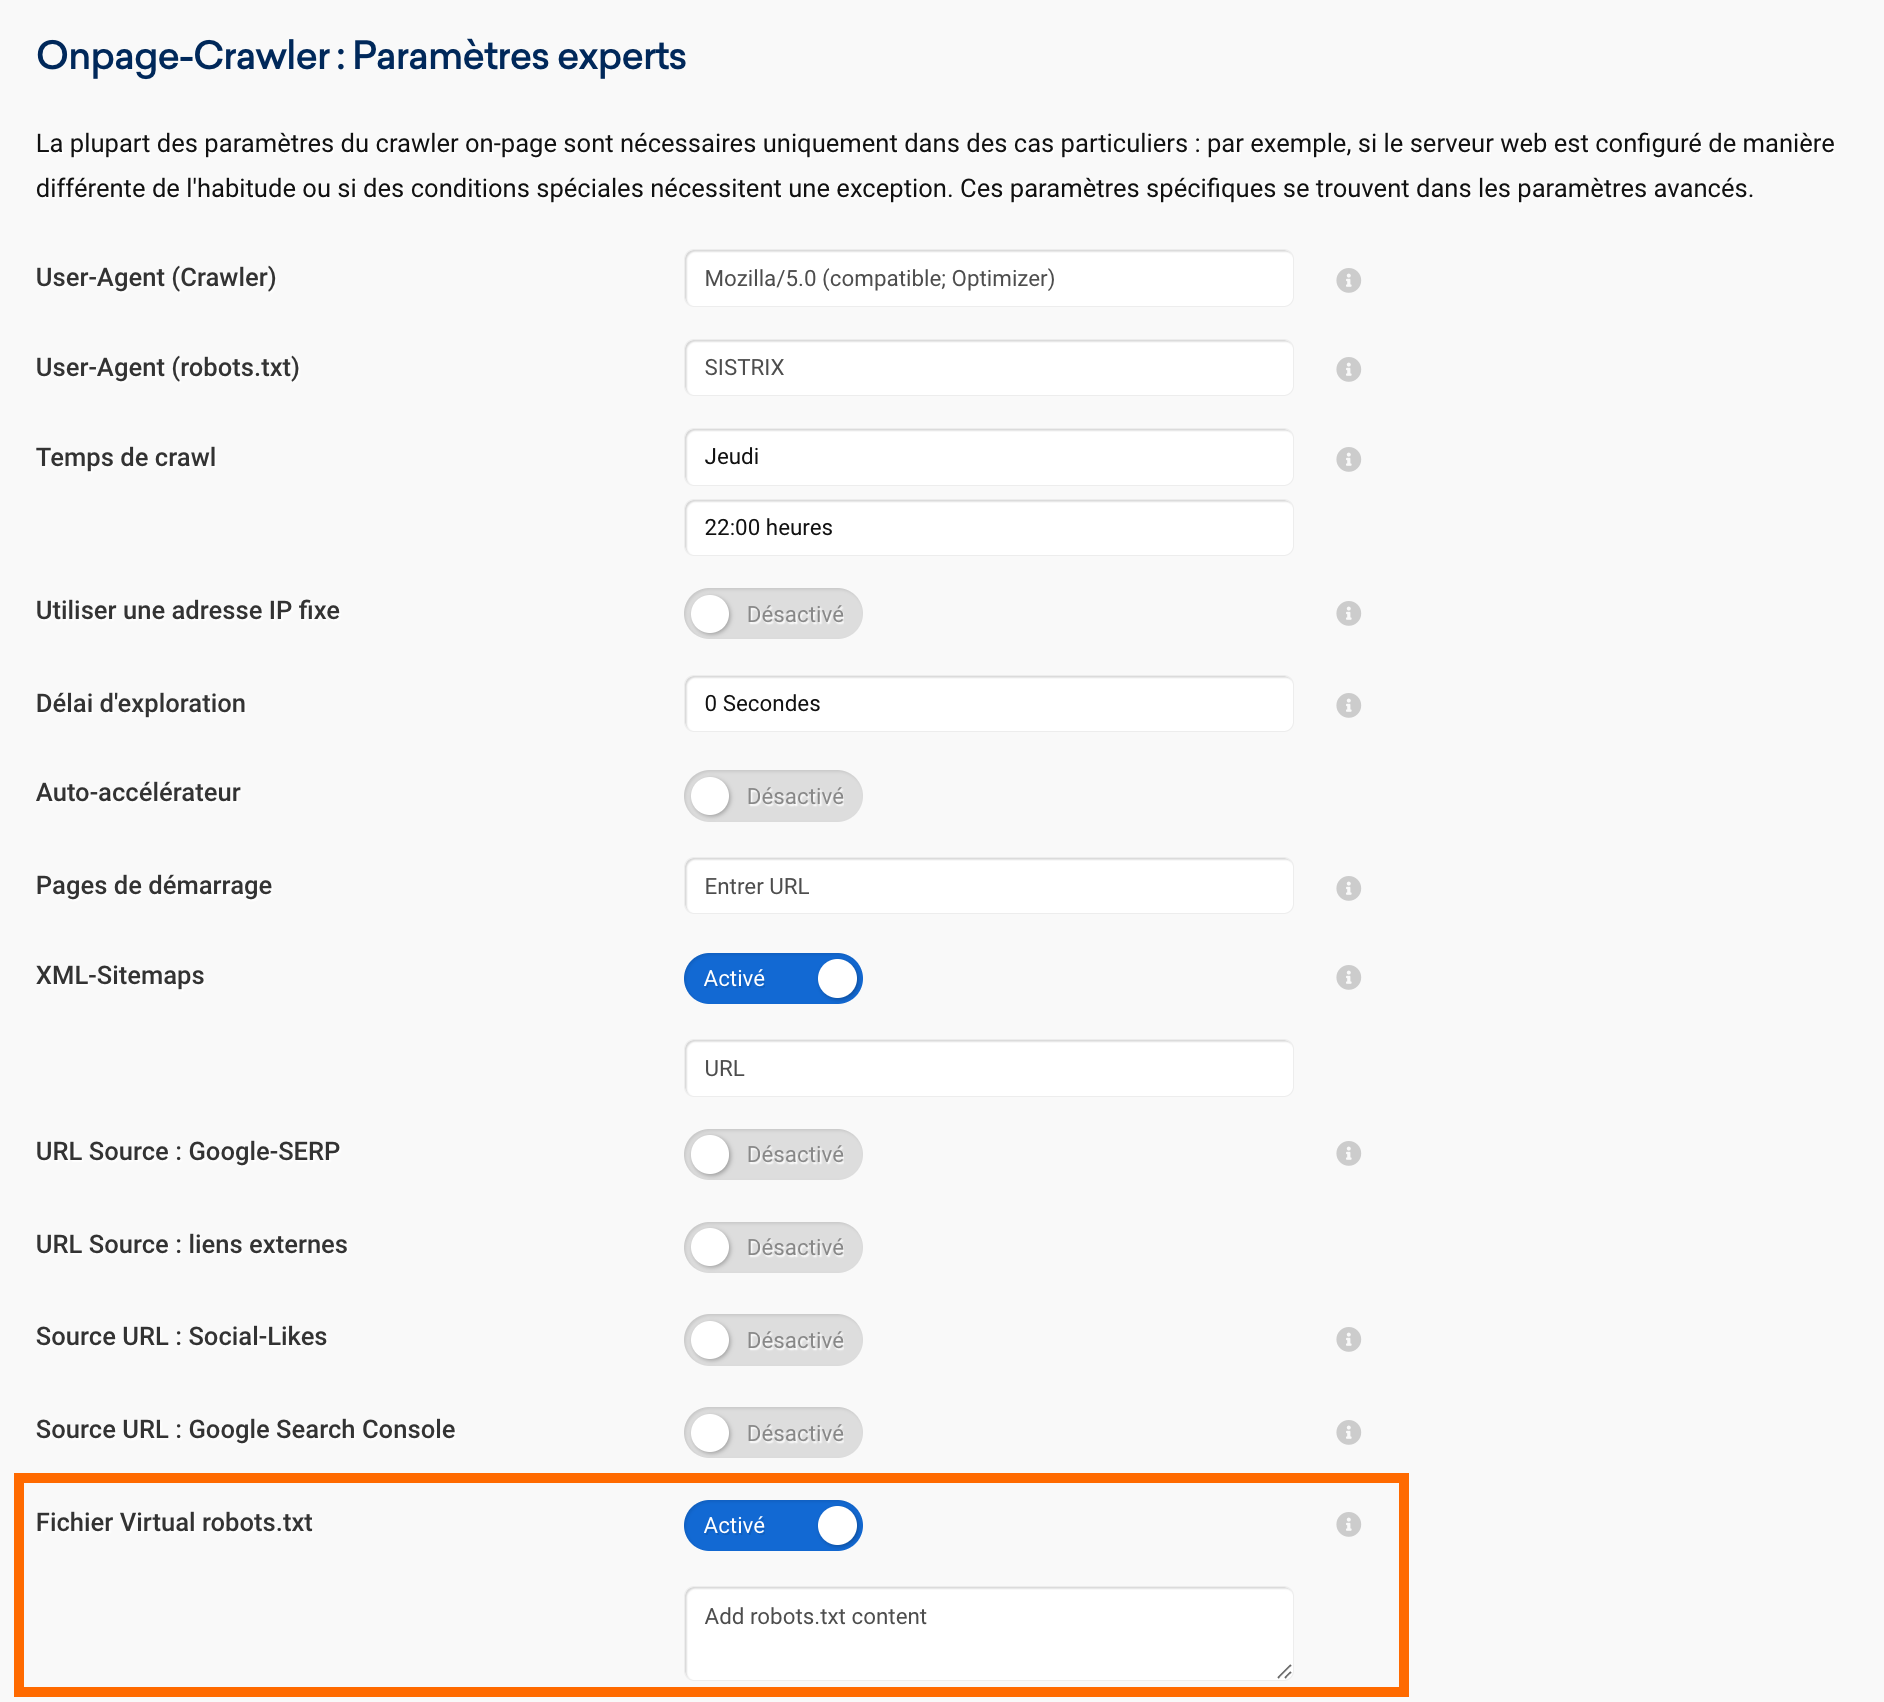Open info tooltip for User-Agent (robots.txt)
This screenshot has height=1702, width=1884.
point(1348,368)
